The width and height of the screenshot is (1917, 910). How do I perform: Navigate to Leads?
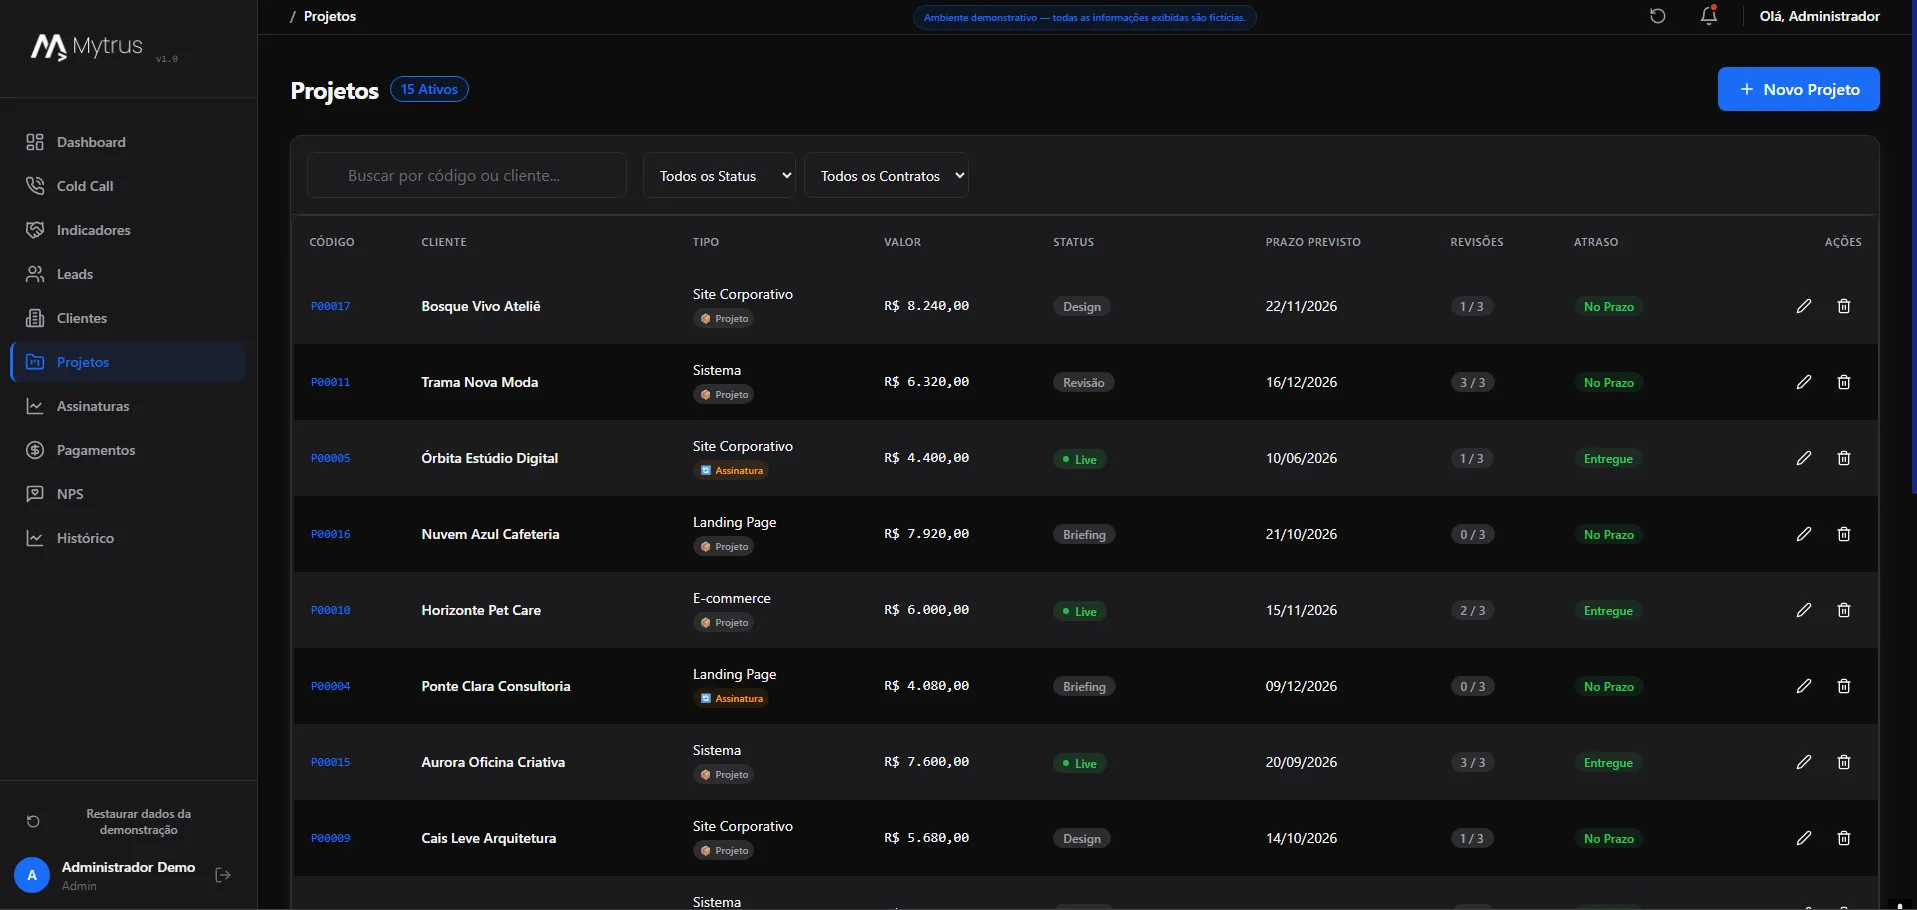[x=128, y=274]
